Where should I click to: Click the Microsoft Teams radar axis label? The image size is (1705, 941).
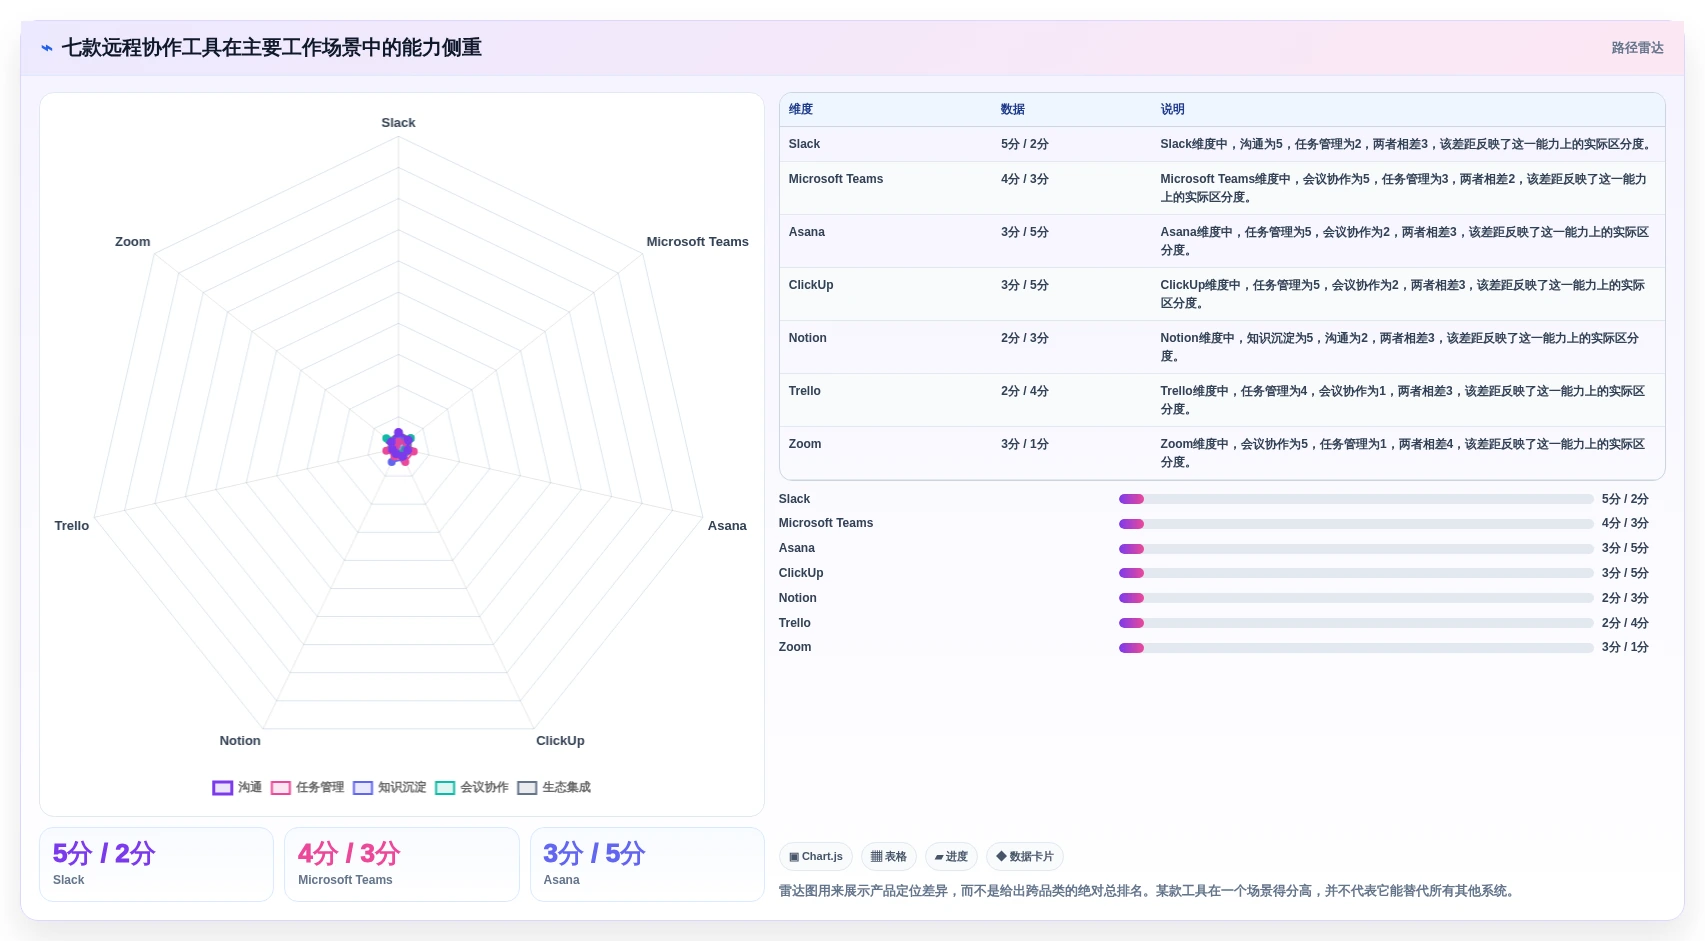[x=697, y=242]
